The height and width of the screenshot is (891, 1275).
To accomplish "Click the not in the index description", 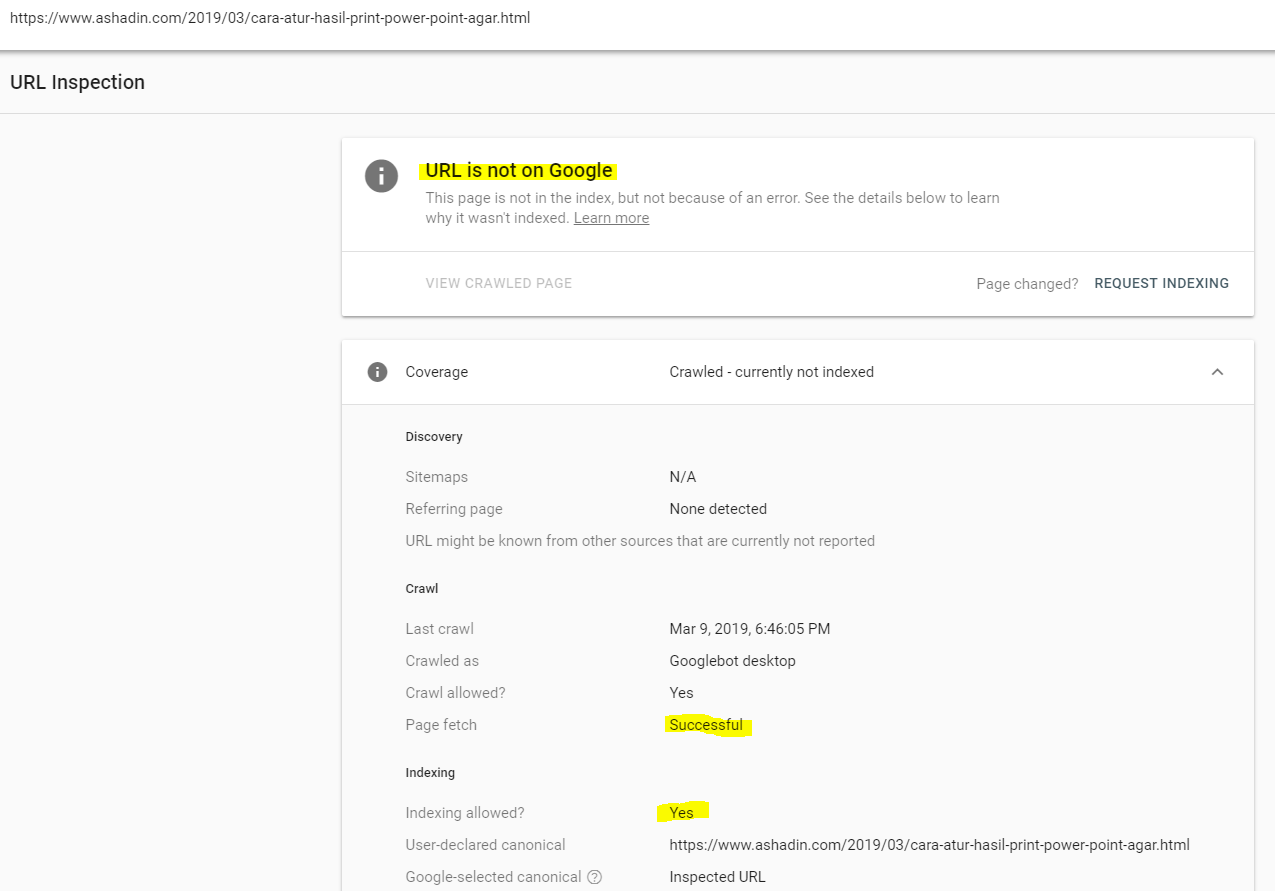I will 712,208.
